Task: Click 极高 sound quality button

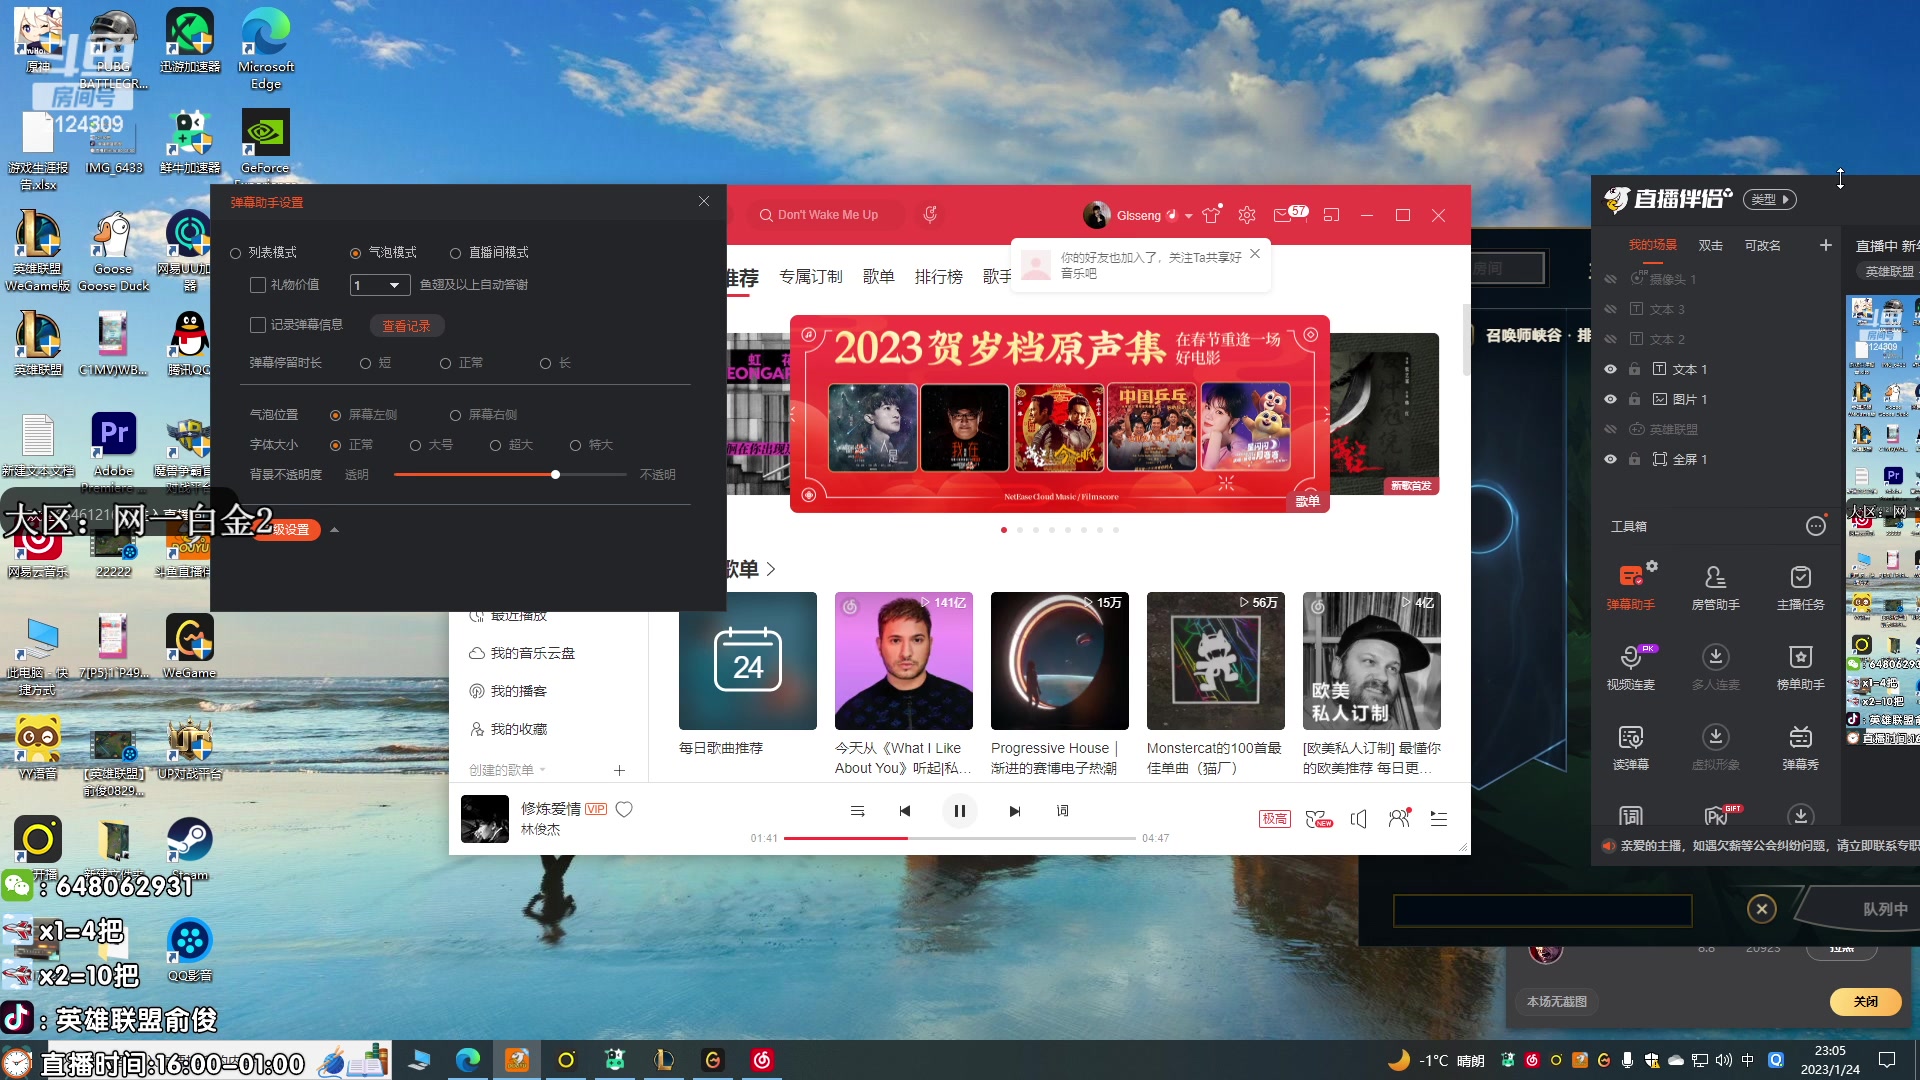Action: pos(1275,819)
